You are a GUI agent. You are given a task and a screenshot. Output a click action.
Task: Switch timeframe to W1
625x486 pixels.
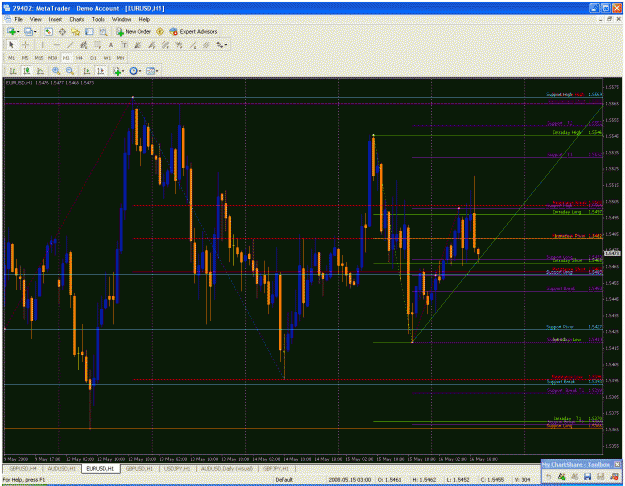[107, 58]
